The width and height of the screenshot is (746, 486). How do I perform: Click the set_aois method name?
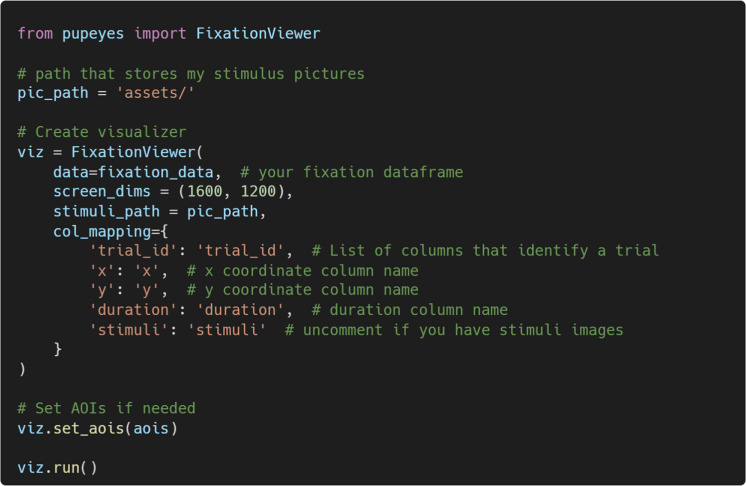tap(88, 428)
